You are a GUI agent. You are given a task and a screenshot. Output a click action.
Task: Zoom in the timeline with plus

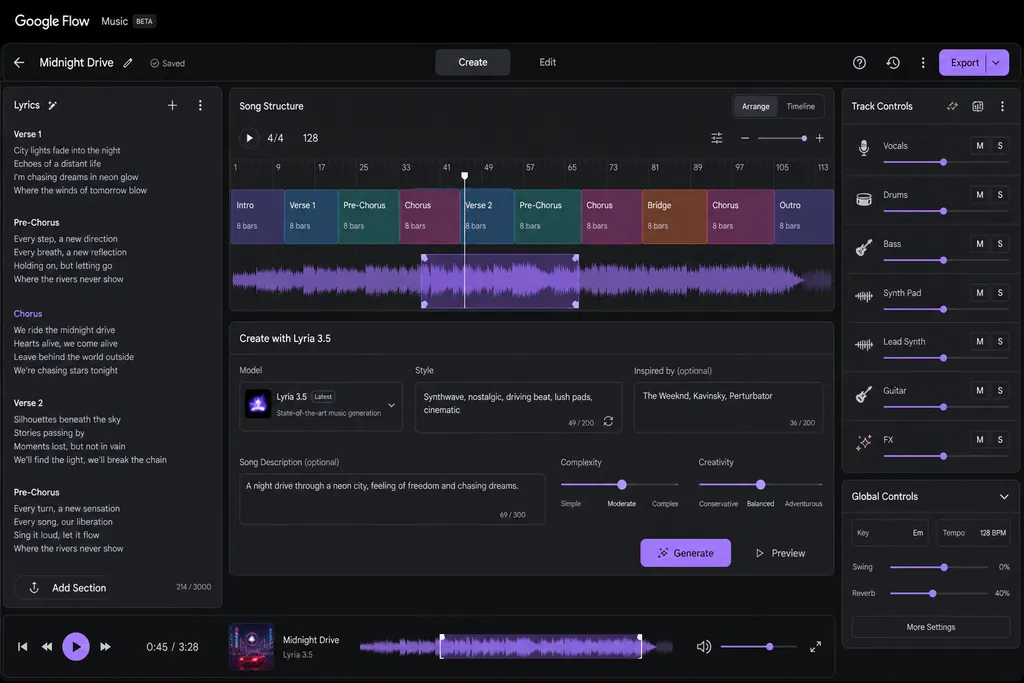click(x=820, y=138)
